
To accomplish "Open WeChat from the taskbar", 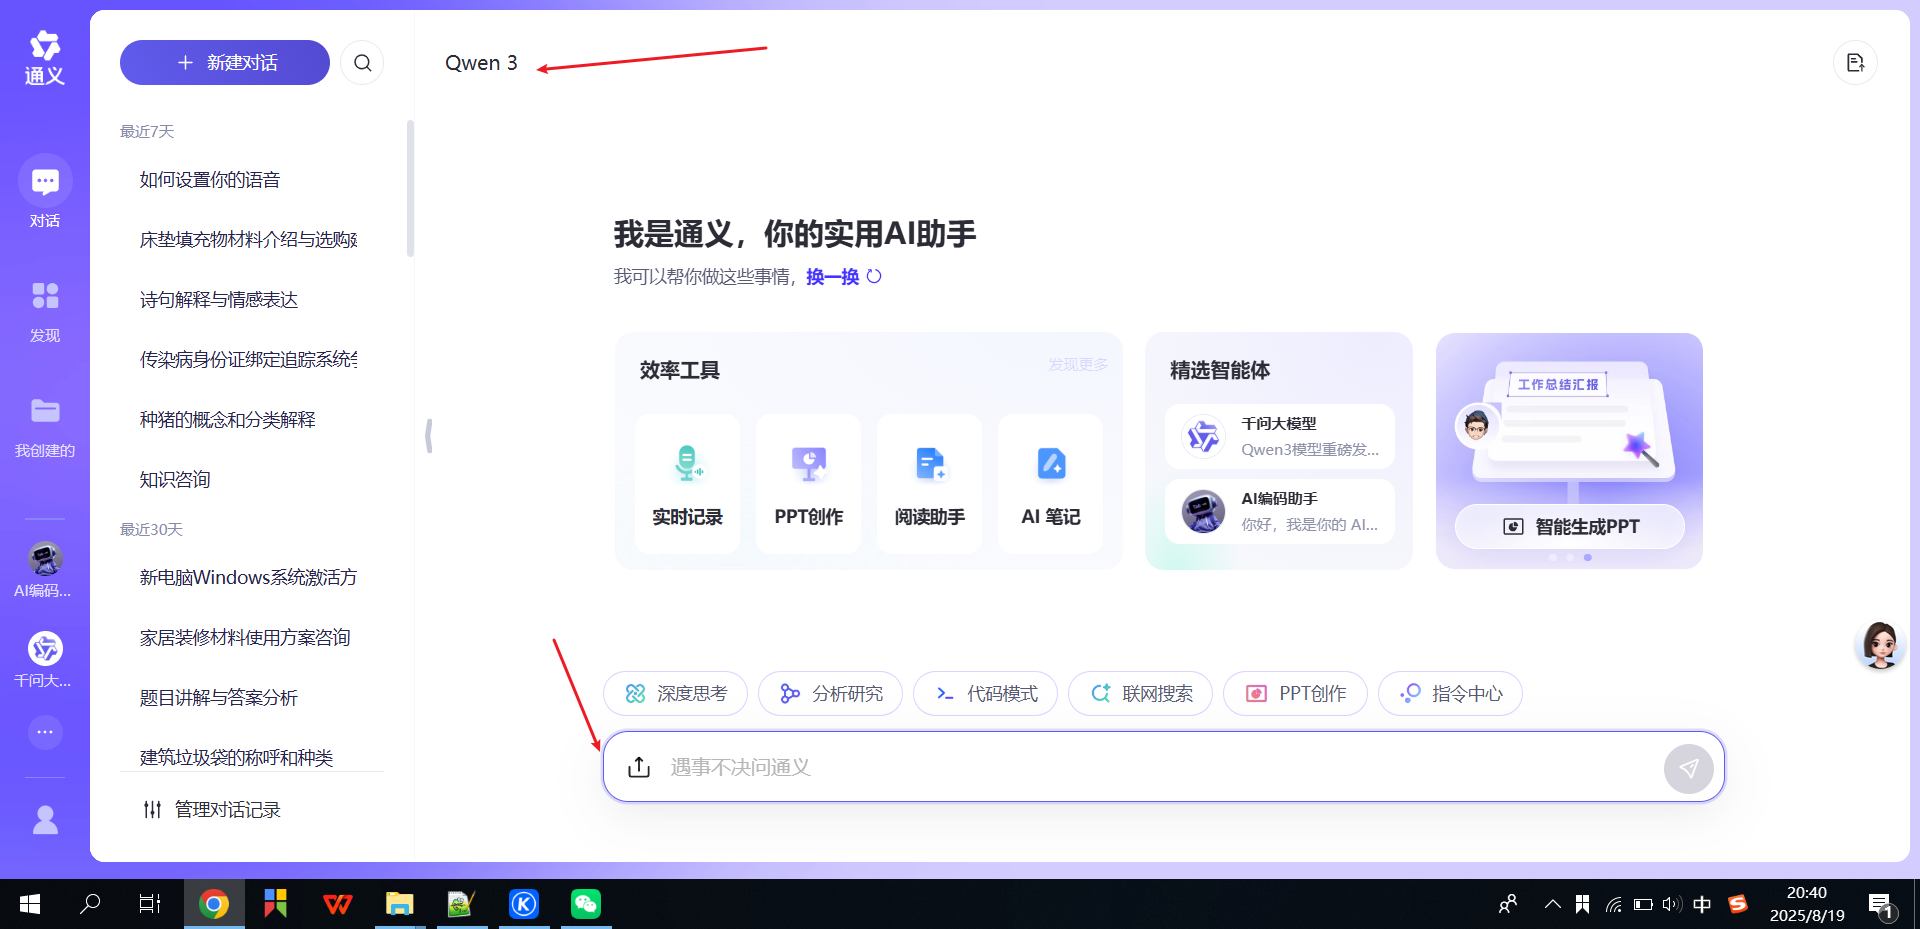I will [x=585, y=905].
